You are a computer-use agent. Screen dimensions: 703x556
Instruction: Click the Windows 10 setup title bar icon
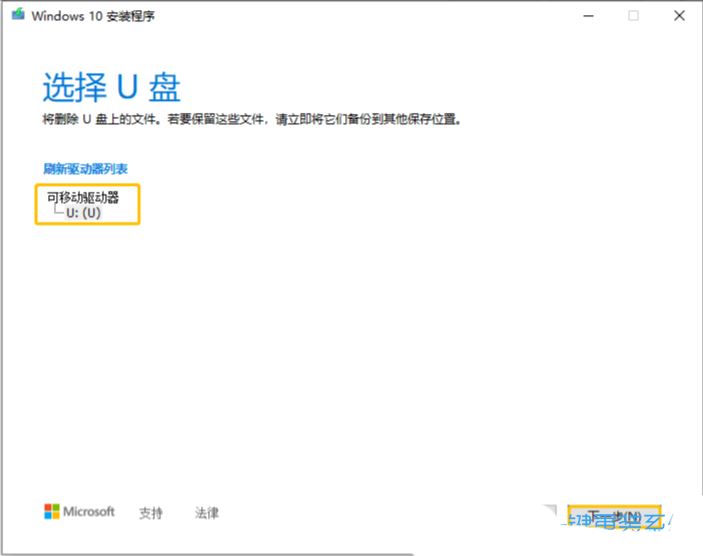tap(18, 15)
